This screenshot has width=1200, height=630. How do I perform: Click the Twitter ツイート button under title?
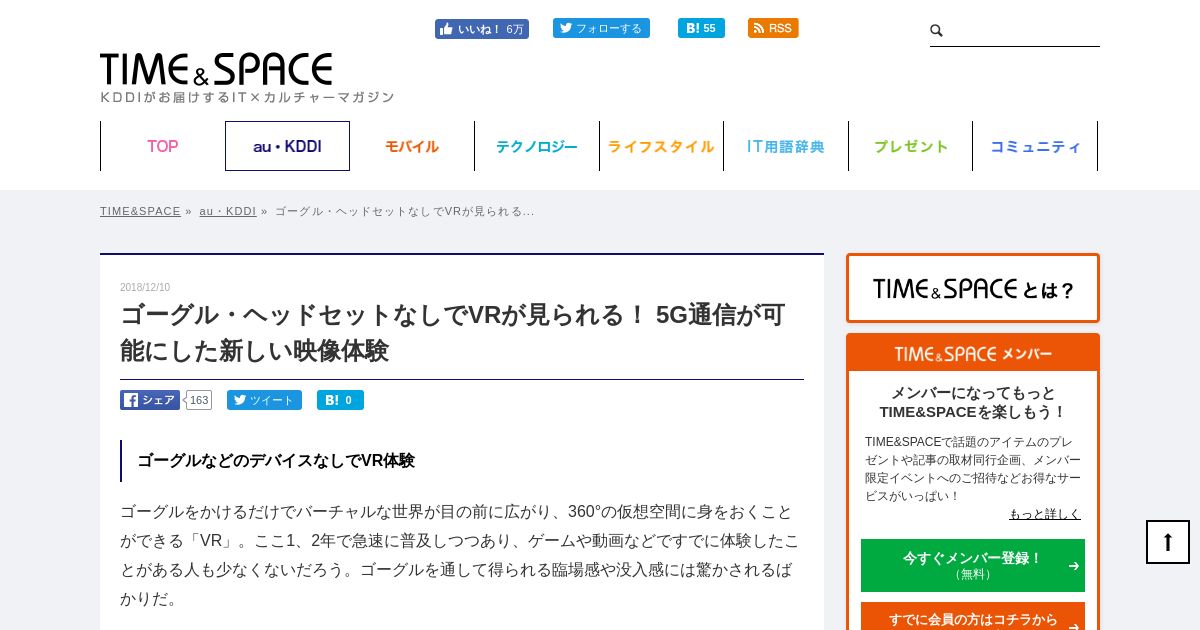click(x=264, y=400)
